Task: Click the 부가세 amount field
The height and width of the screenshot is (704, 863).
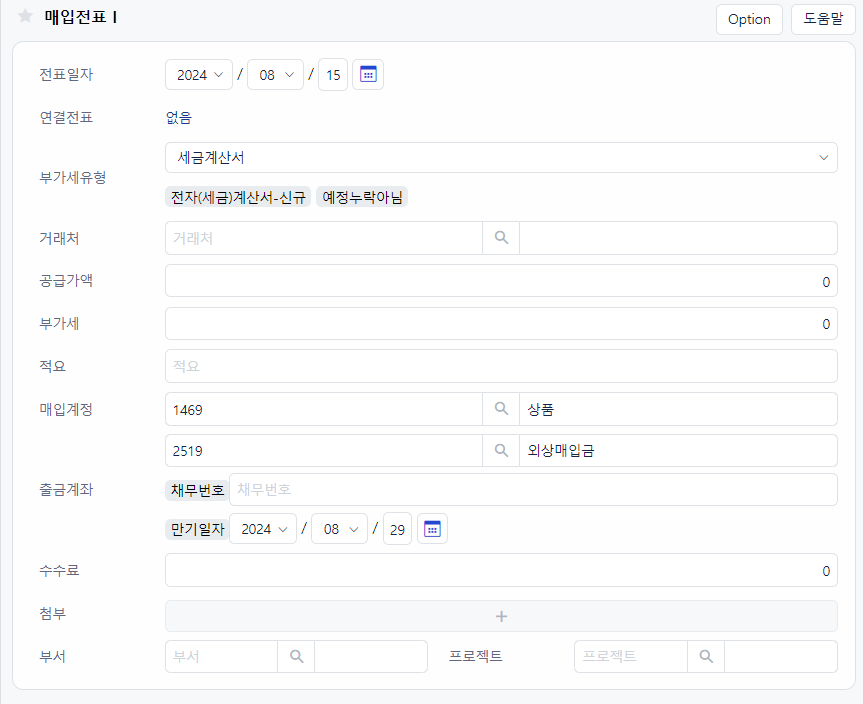Action: (501, 324)
